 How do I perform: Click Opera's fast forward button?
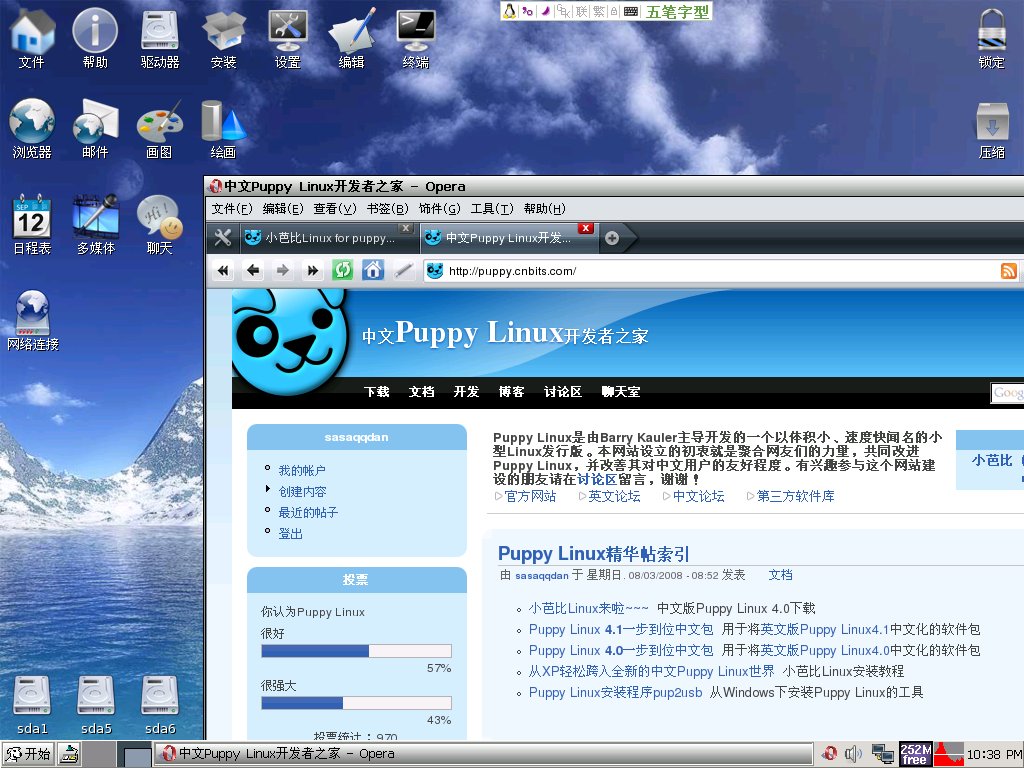point(312,270)
